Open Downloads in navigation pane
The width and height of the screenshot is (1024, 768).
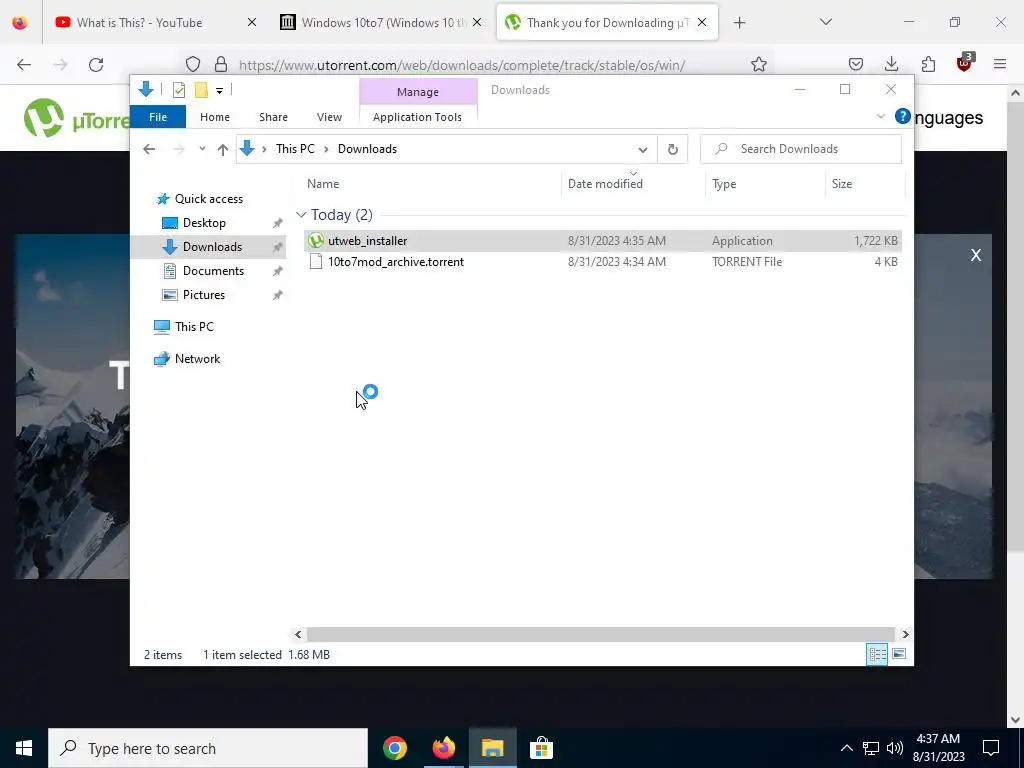(x=212, y=247)
